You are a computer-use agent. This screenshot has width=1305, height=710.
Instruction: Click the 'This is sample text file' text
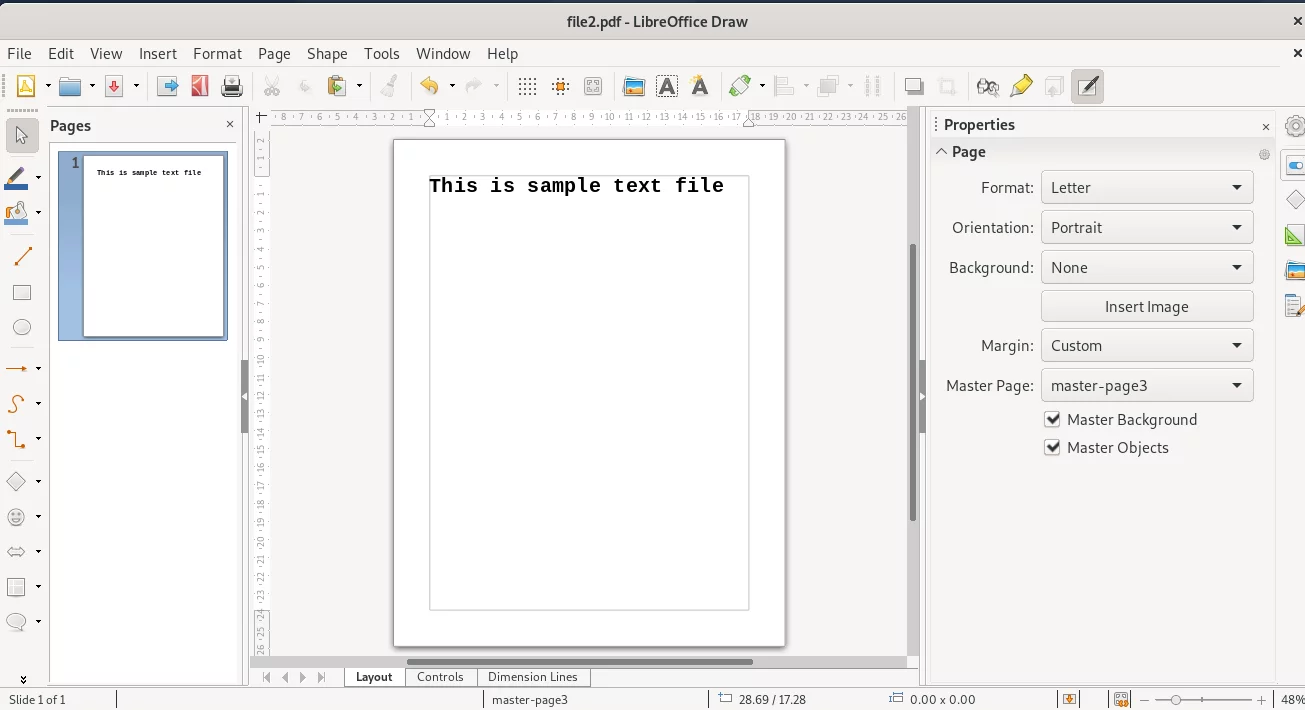(577, 185)
